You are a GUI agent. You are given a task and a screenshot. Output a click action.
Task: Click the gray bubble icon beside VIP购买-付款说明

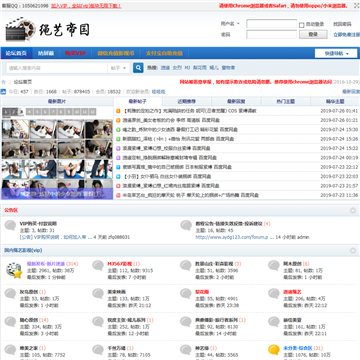[10, 226]
